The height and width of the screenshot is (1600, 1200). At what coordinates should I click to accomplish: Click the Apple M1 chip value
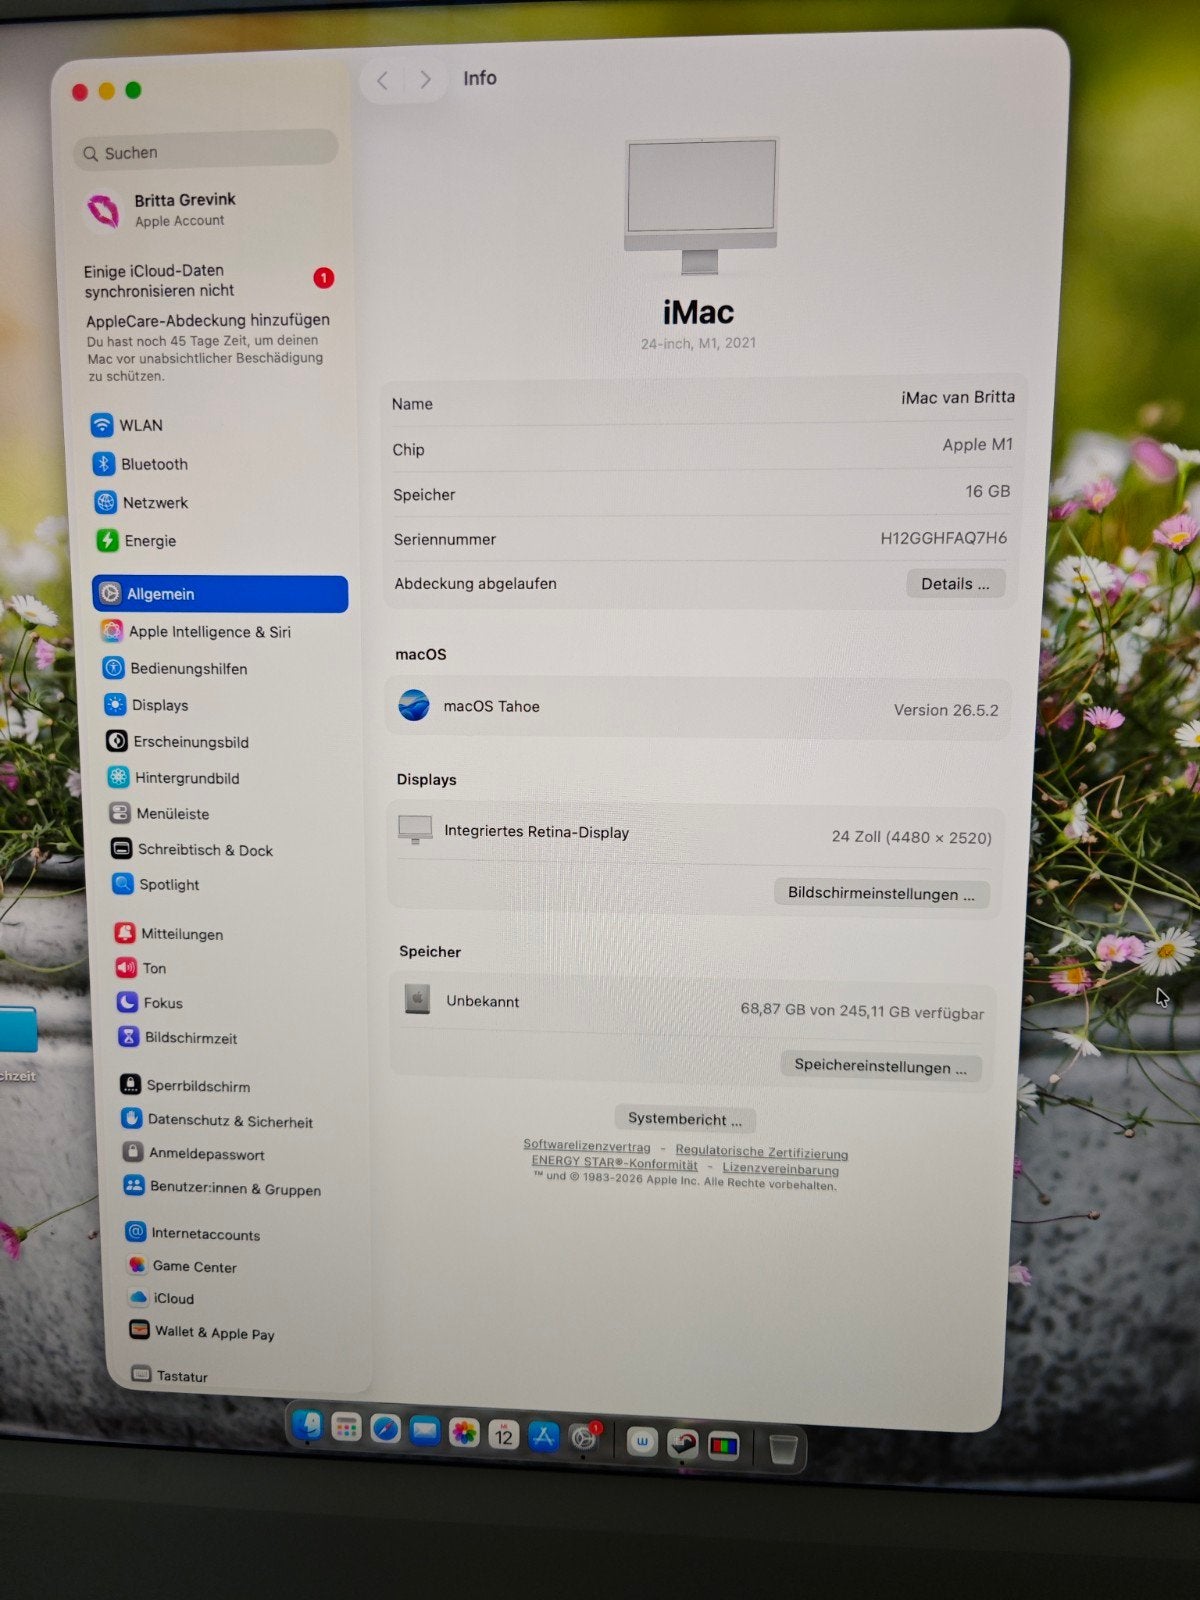(x=977, y=444)
